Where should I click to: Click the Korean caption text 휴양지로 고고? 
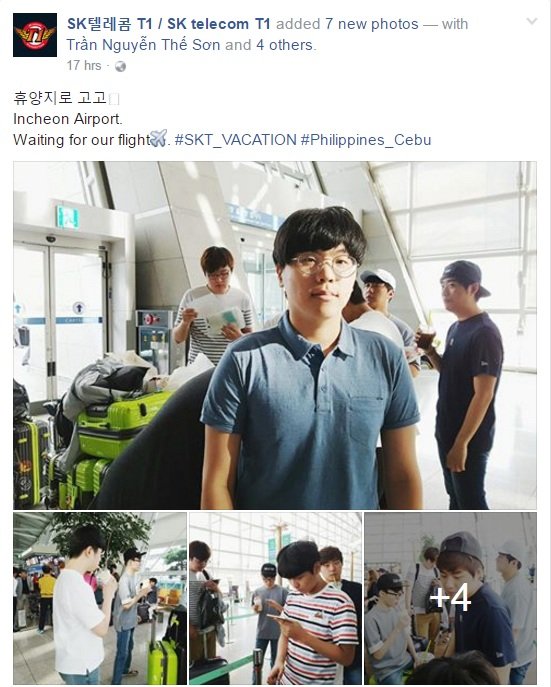(60, 97)
